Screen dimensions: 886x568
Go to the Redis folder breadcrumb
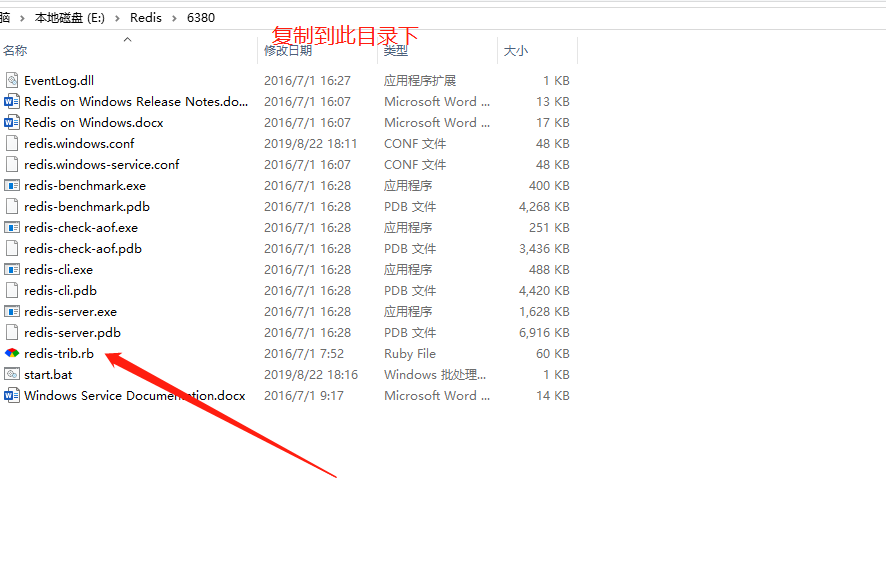(x=146, y=18)
